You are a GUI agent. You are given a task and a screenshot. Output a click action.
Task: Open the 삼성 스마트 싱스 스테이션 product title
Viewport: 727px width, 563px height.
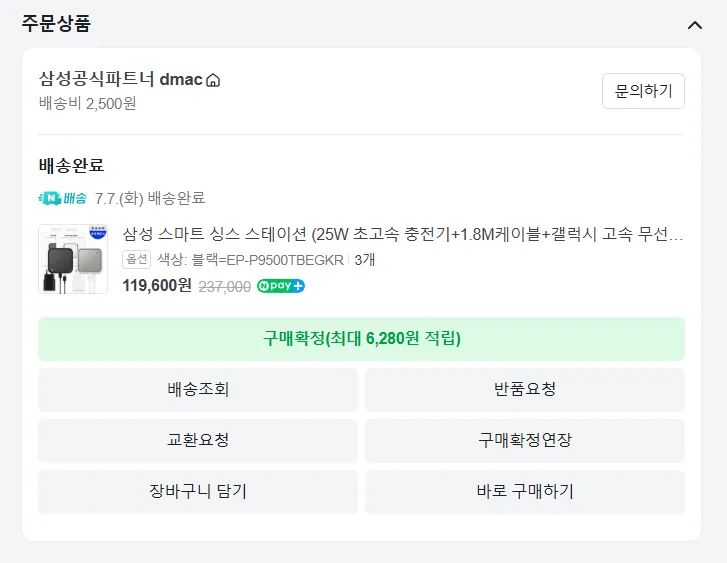(x=402, y=234)
